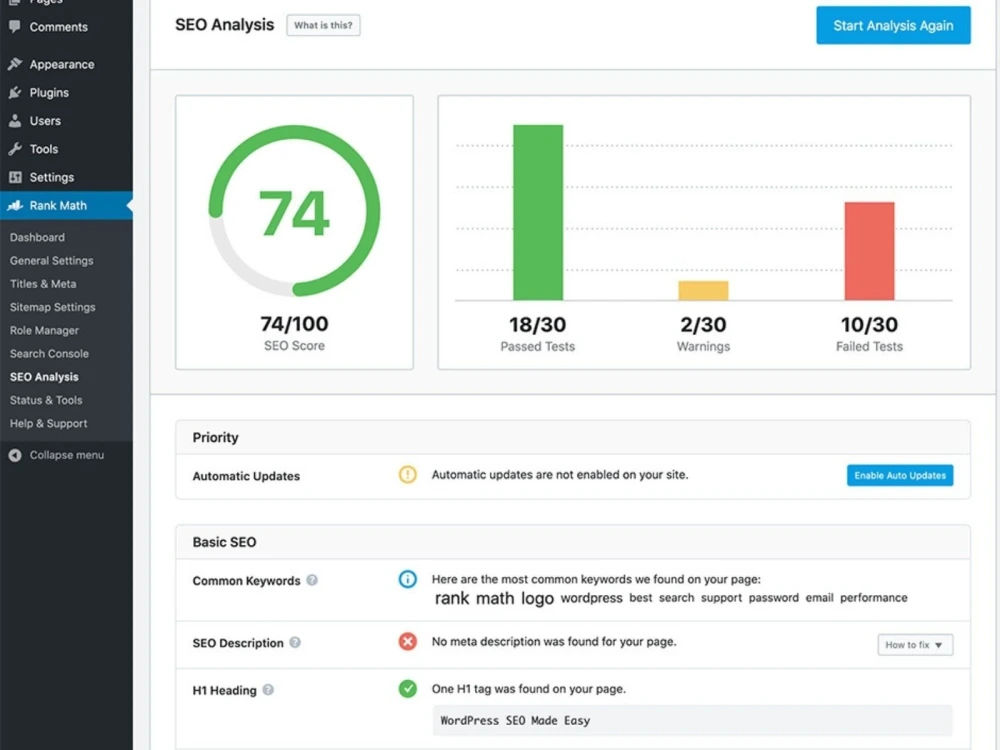The width and height of the screenshot is (1000, 750).
Task: Click the What is this? button
Action: (x=323, y=26)
